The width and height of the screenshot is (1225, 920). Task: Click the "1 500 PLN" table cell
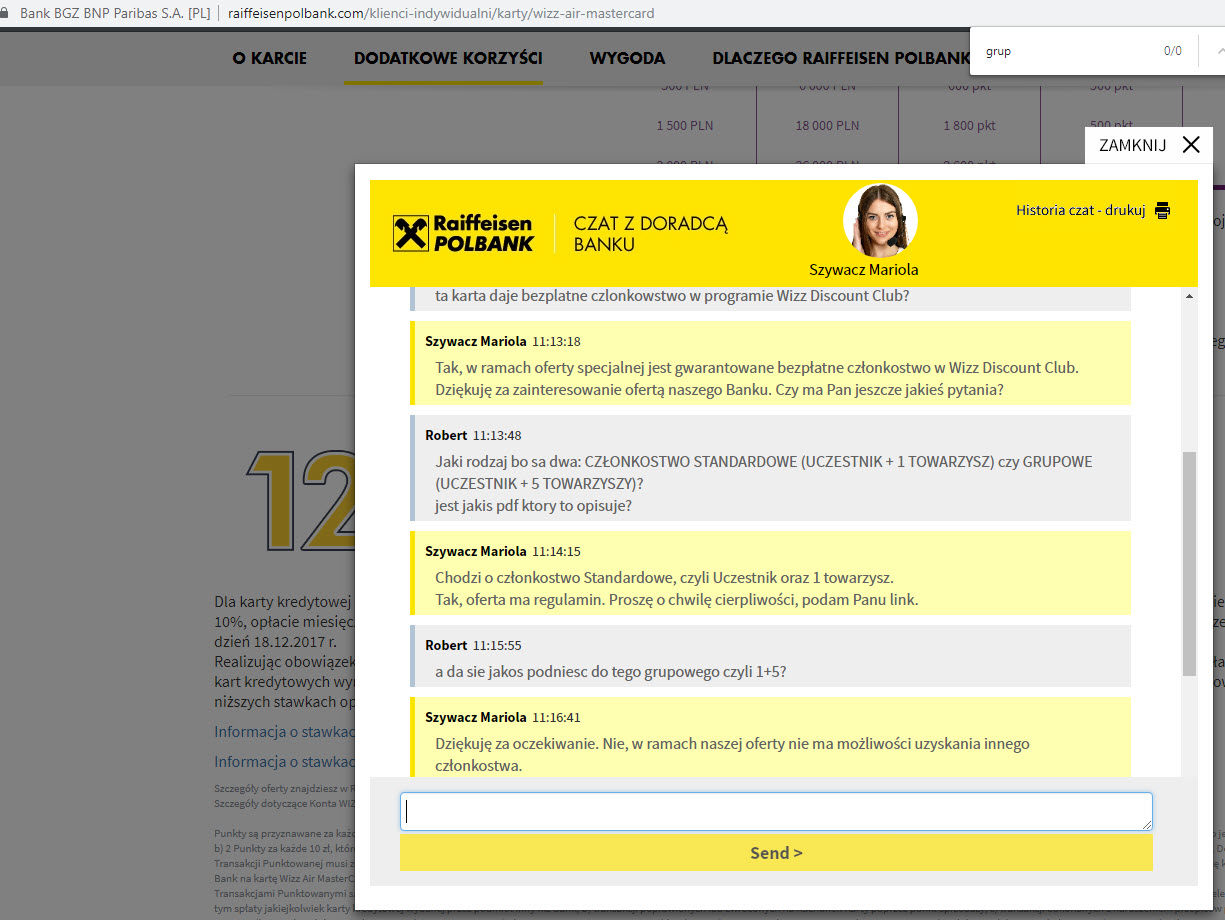(685, 126)
